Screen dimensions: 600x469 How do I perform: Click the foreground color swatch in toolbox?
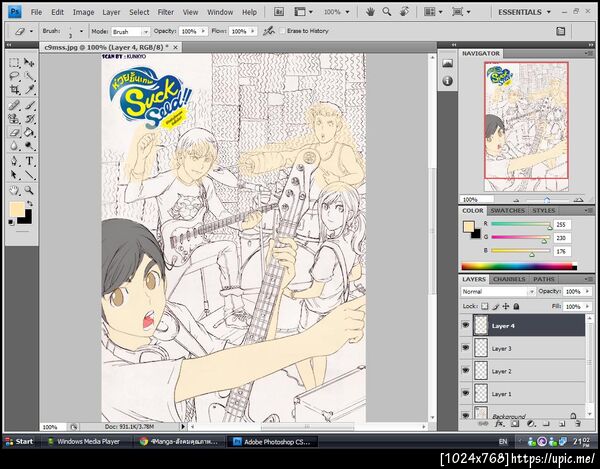click(x=16, y=210)
